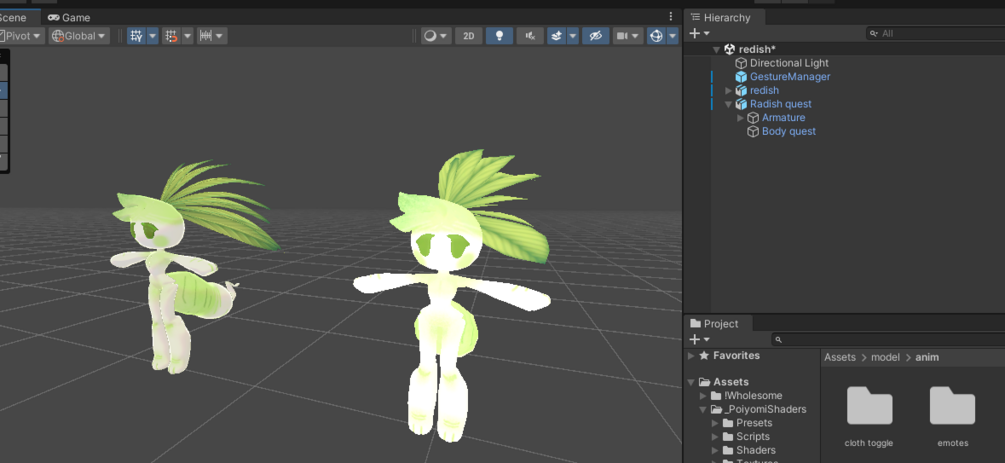
Task: Click Assets in the breadcrumb path
Action: (840, 357)
